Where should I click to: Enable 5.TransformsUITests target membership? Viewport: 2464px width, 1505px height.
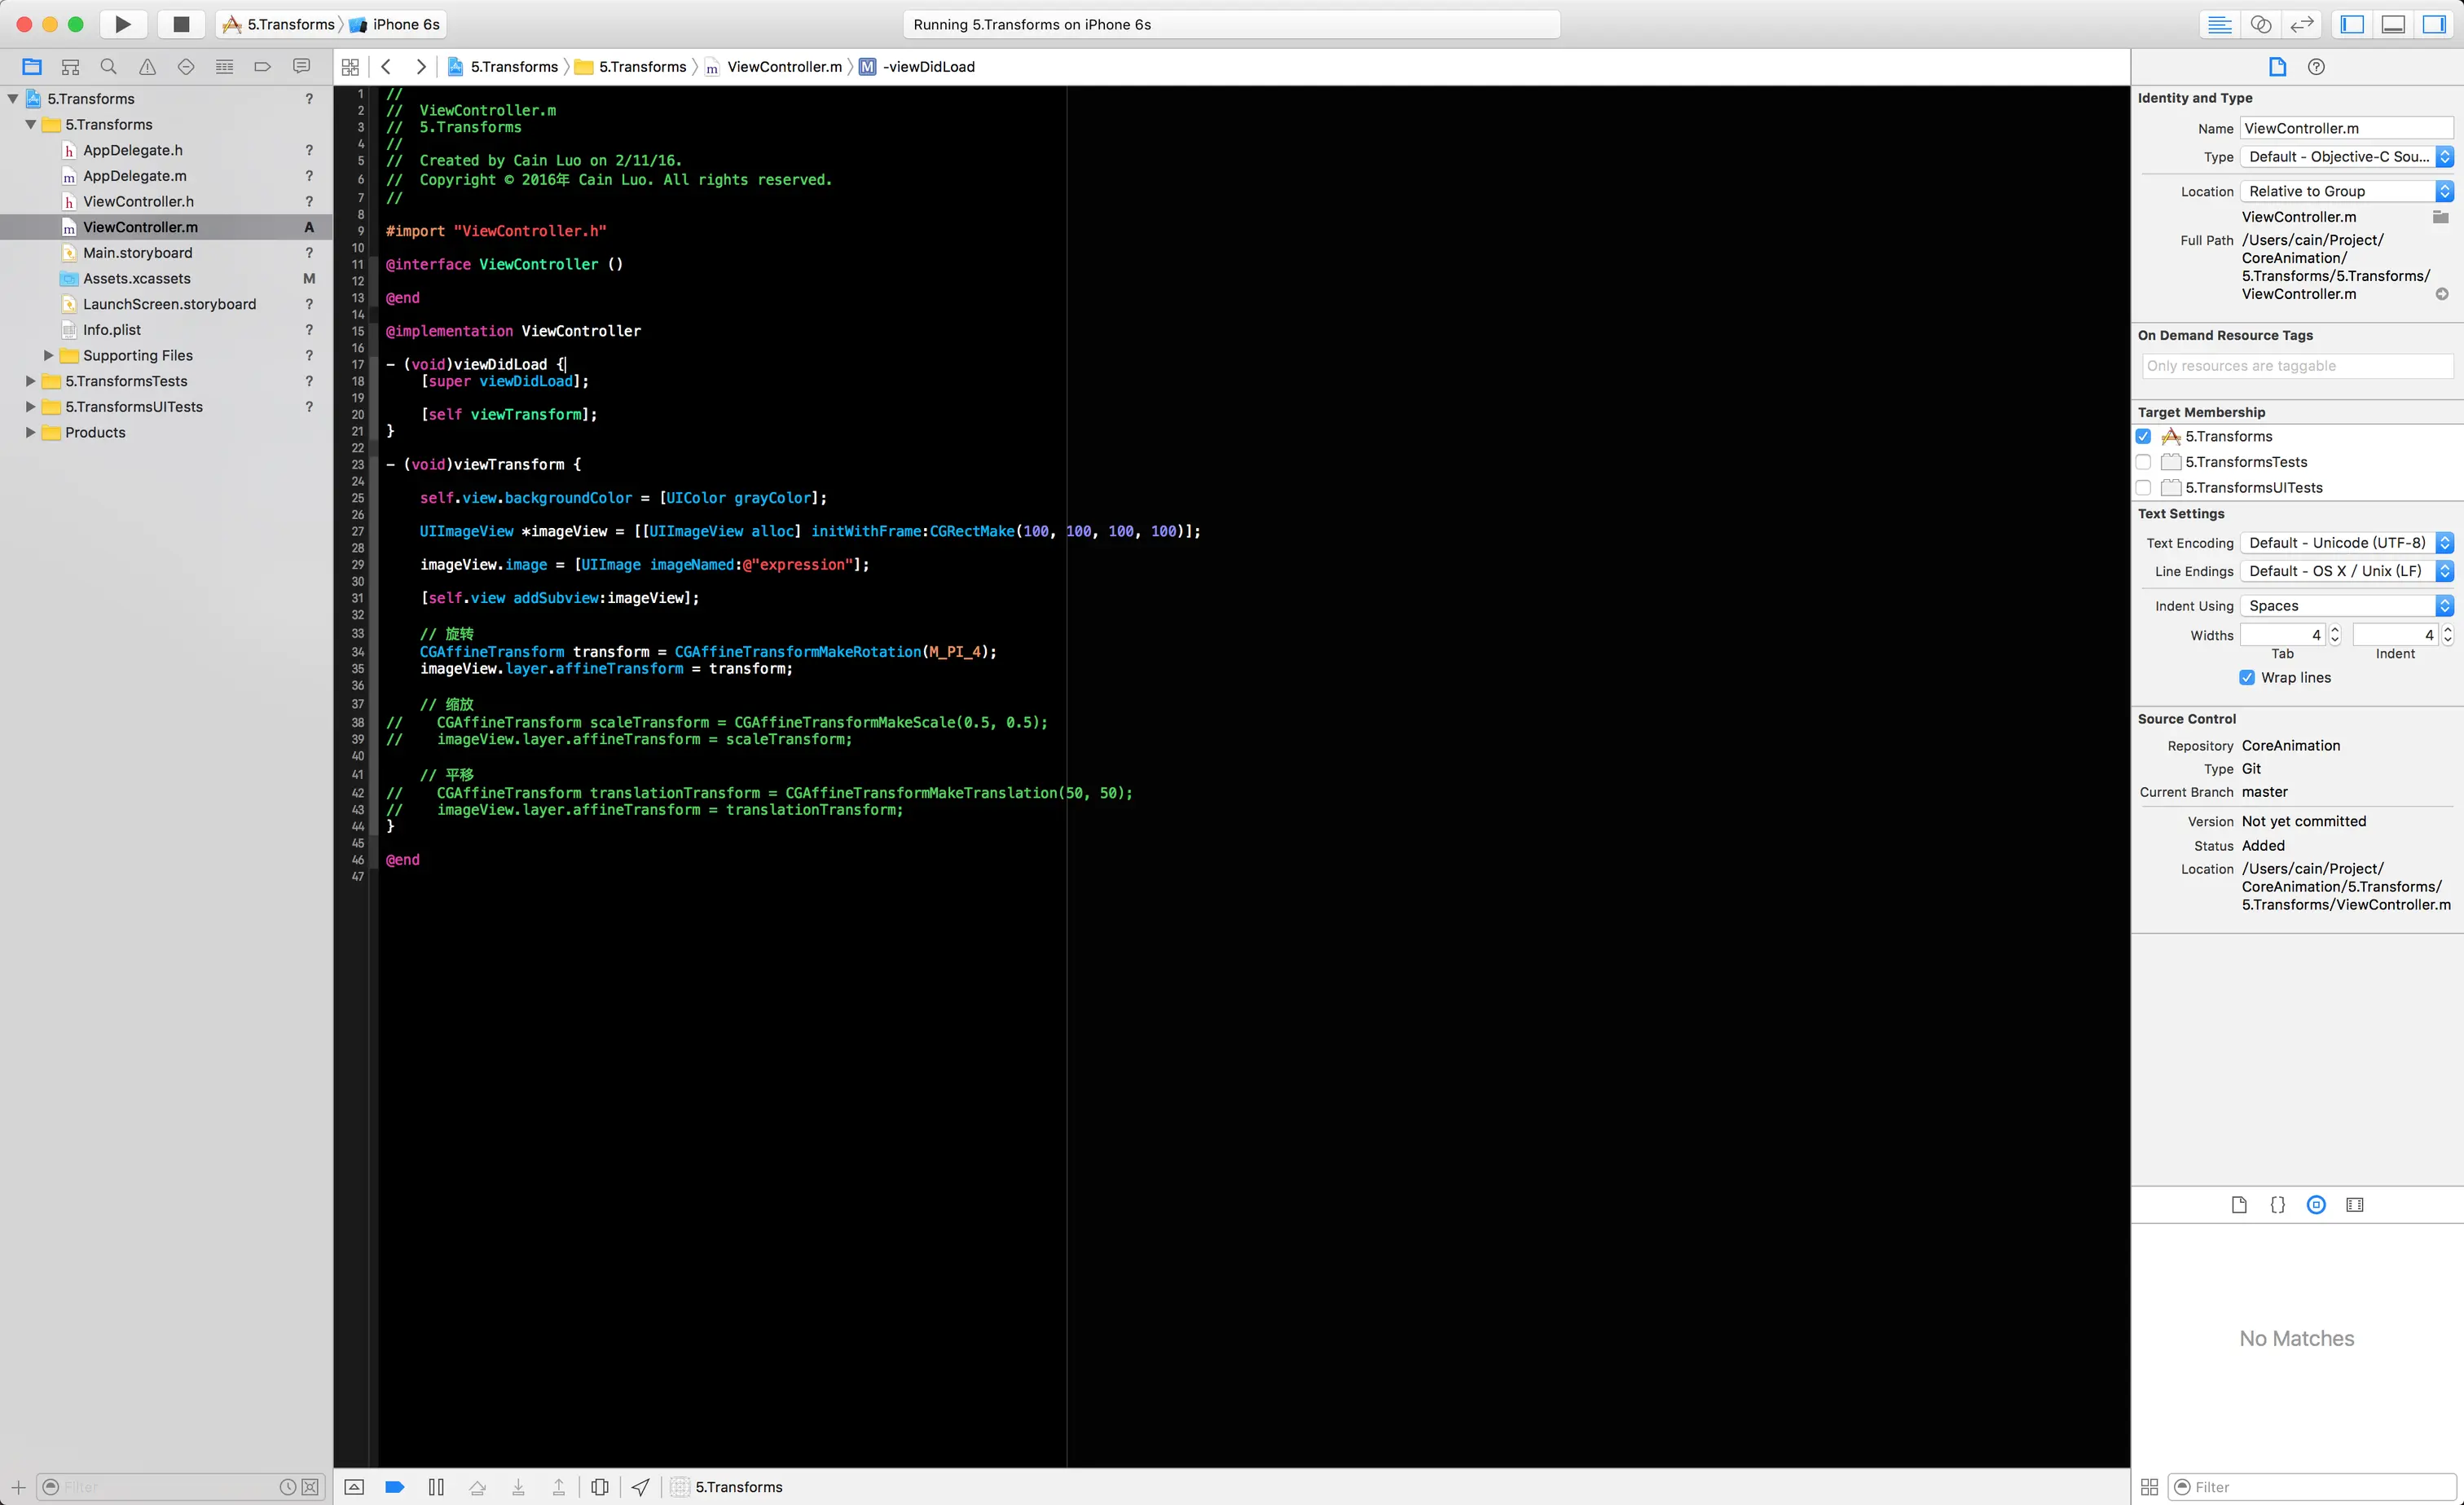[x=2143, y=488]
